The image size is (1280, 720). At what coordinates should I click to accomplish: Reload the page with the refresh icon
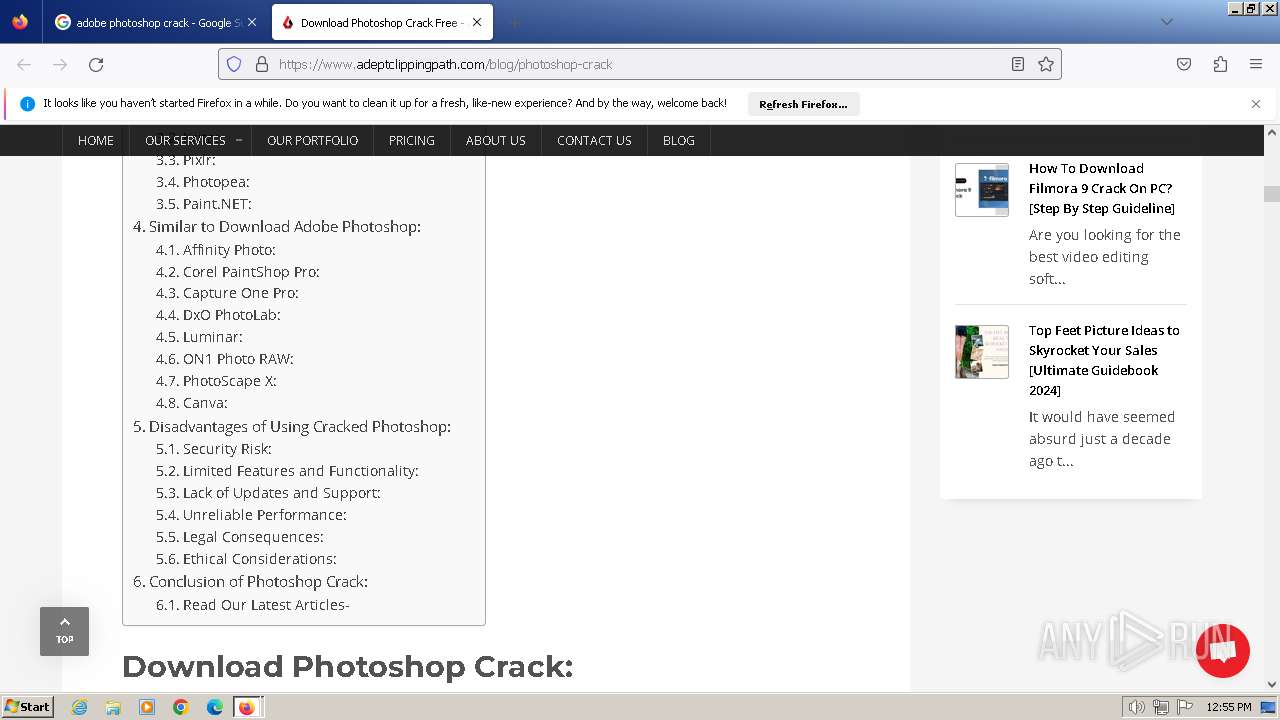(96, 64)
